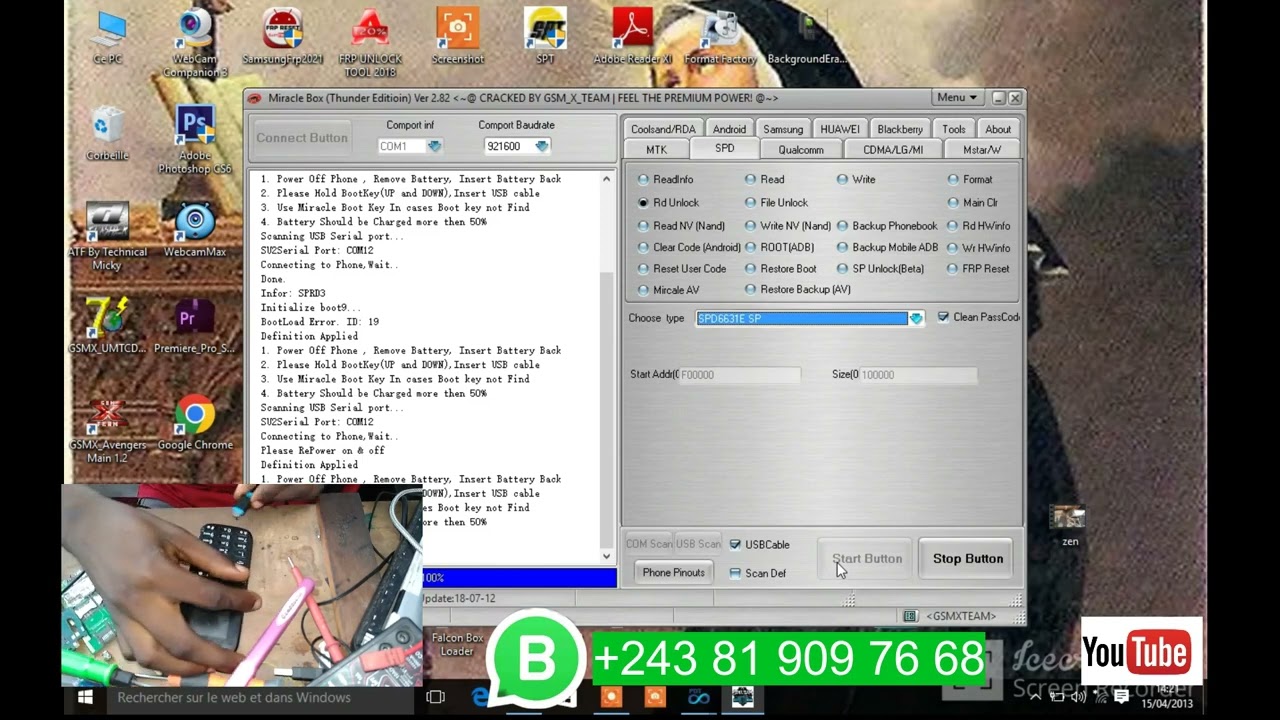Screen dimensions: 1280x720
Task: Choose the ROOT(ADB) radio option
Action: 780,247
